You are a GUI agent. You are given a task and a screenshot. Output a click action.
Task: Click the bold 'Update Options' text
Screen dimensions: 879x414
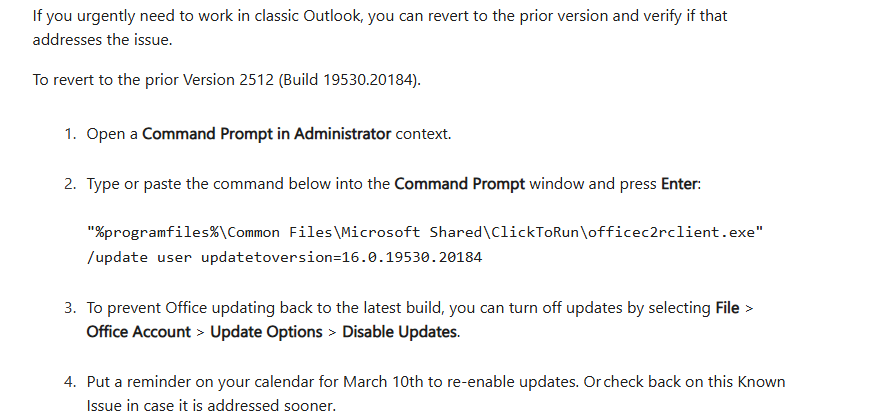[x=266, y=332]
